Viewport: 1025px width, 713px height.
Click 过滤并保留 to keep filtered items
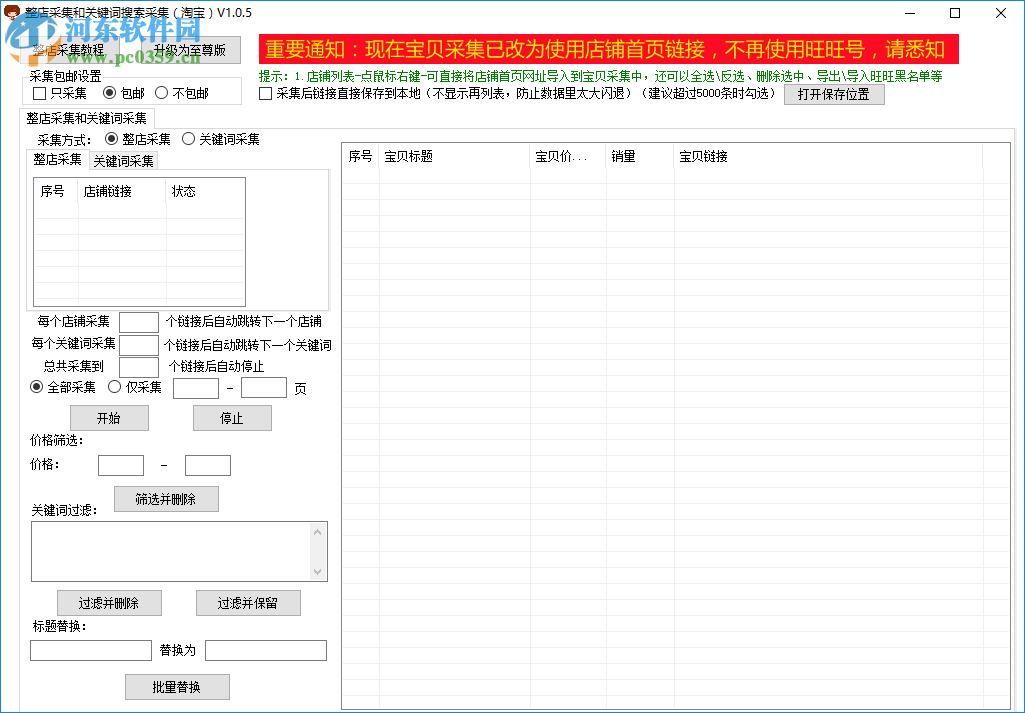[x=248, y=602]
